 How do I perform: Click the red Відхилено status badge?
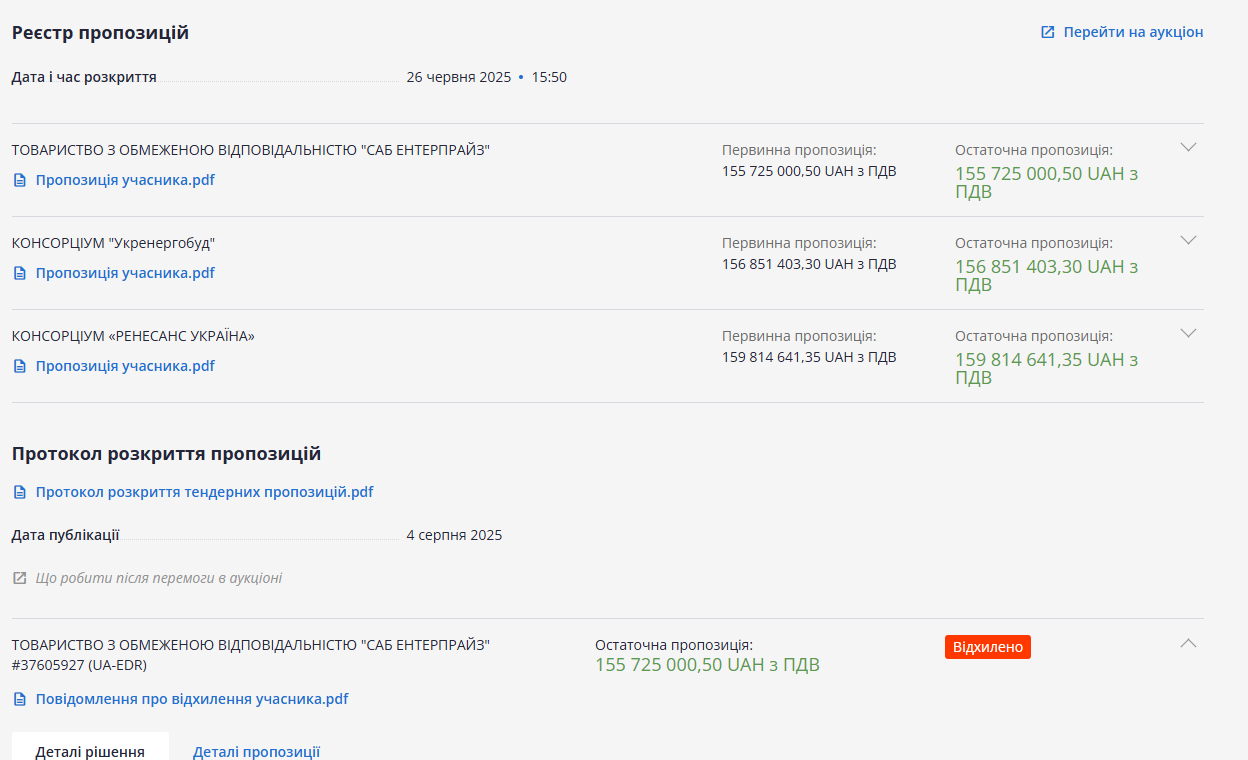click(987, 647)
